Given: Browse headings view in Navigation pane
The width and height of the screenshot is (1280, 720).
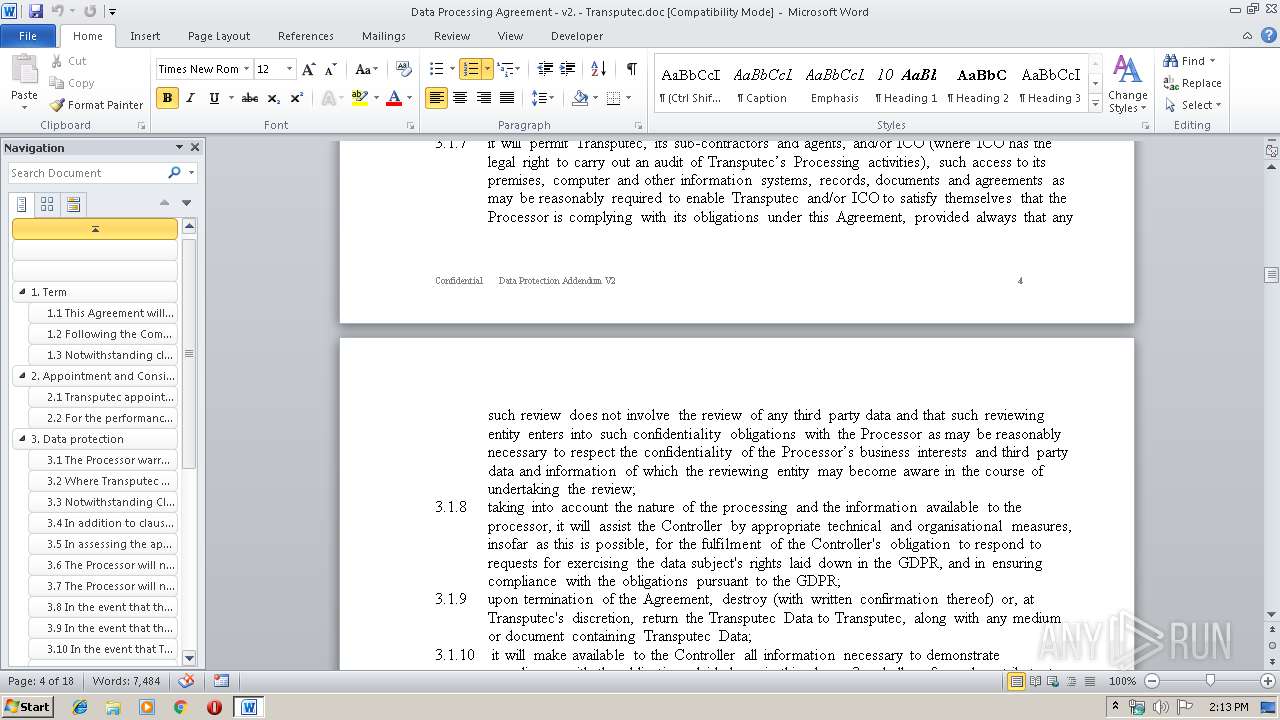Looking at the screenshot, I should pos(22,204).
